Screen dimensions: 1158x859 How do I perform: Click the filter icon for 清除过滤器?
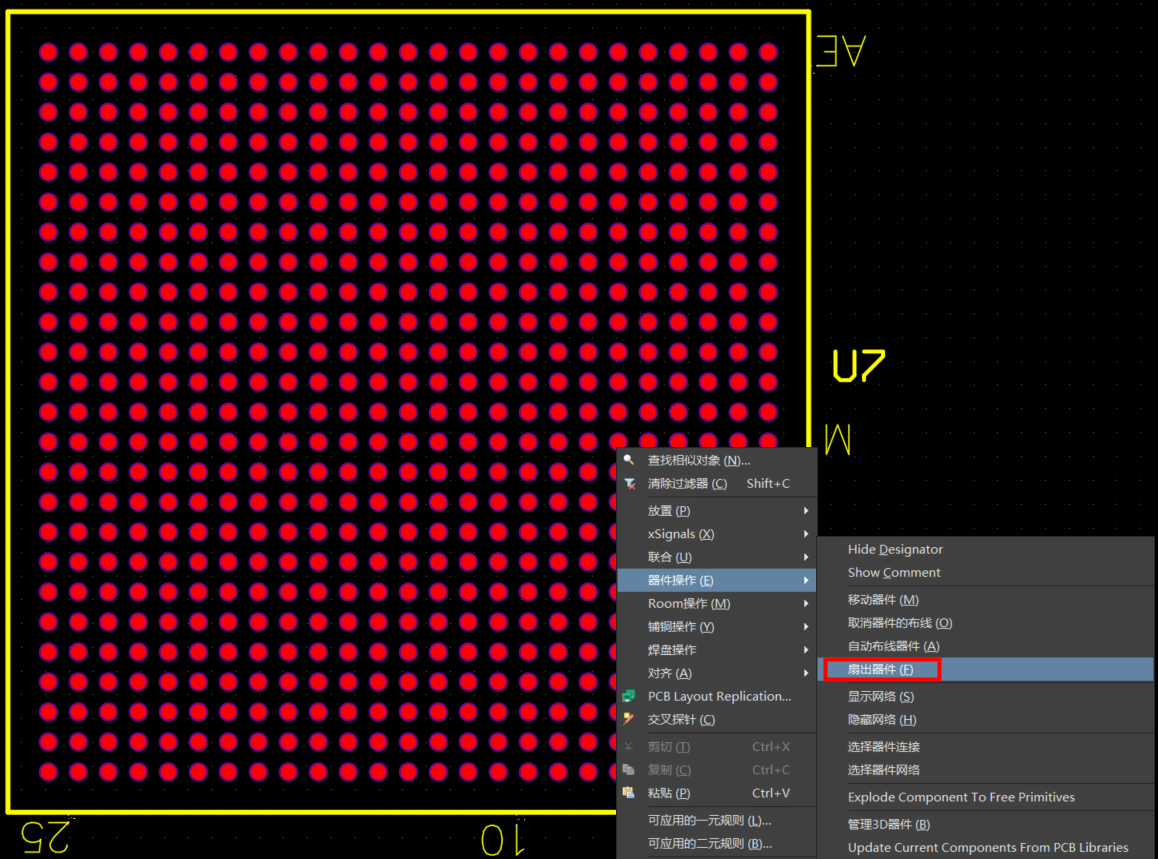[629, 483]
